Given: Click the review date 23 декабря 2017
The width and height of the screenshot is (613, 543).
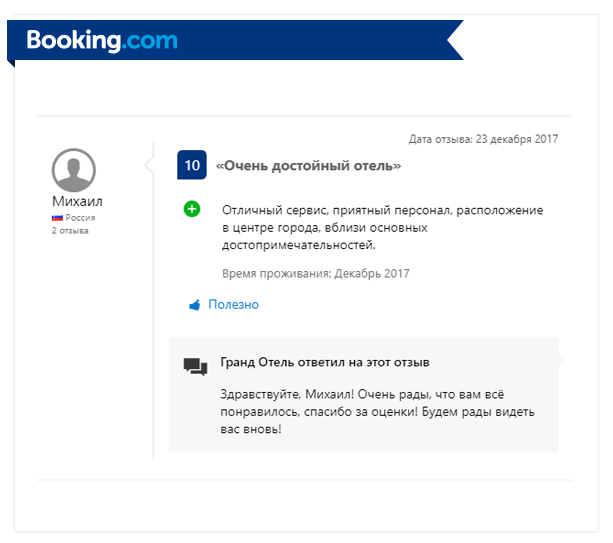Looking at the screenshot, I should [517, 139].
